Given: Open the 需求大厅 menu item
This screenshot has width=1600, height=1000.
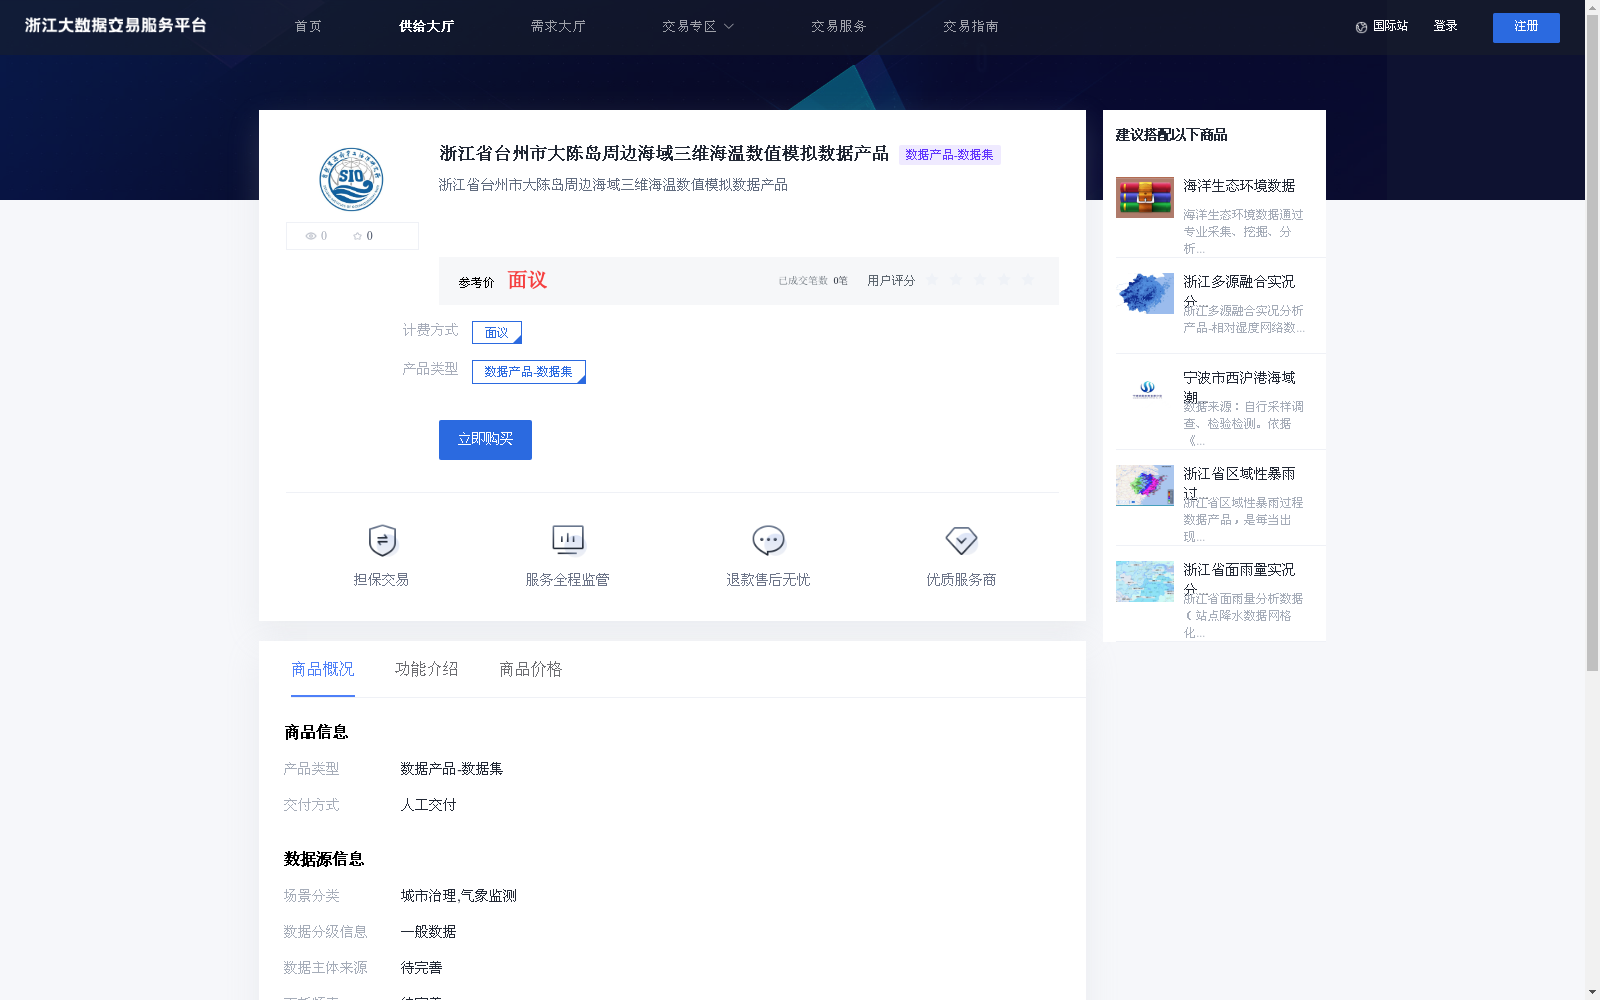Looking at the screenshot, I should (x=557, y=27).
